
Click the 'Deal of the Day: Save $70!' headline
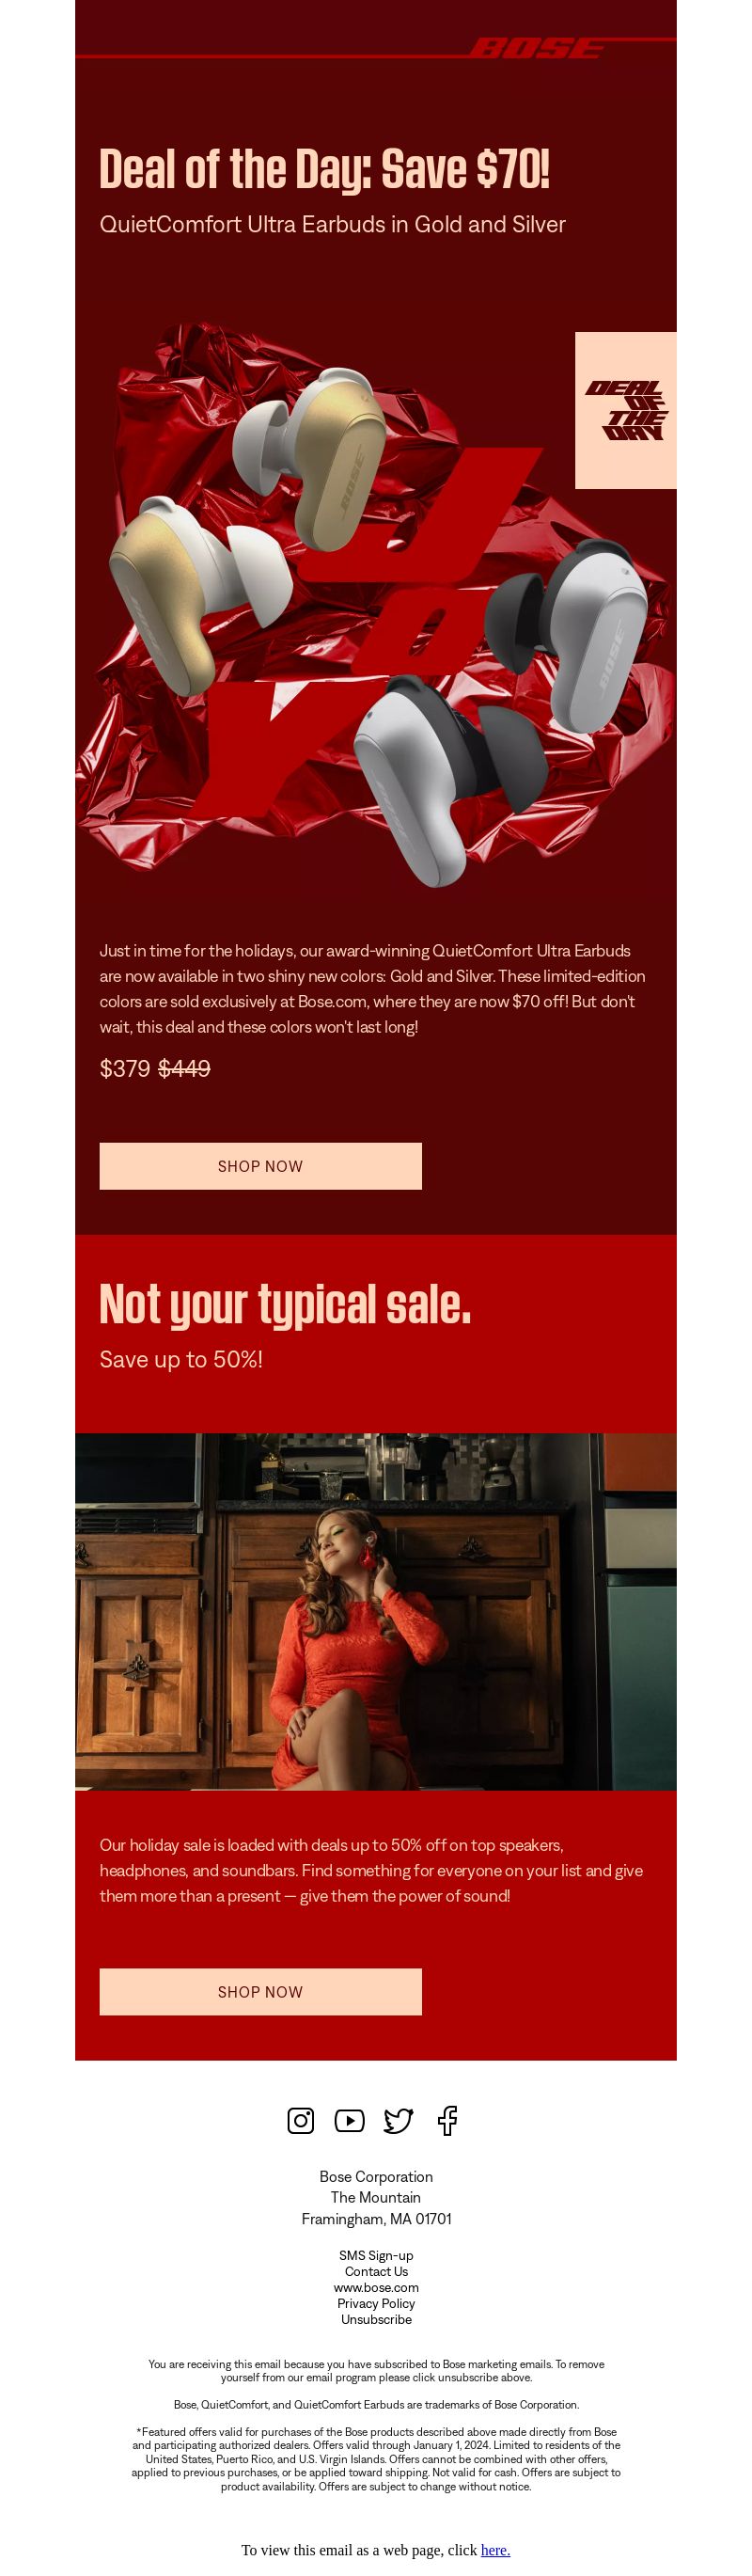click(324, 168)
